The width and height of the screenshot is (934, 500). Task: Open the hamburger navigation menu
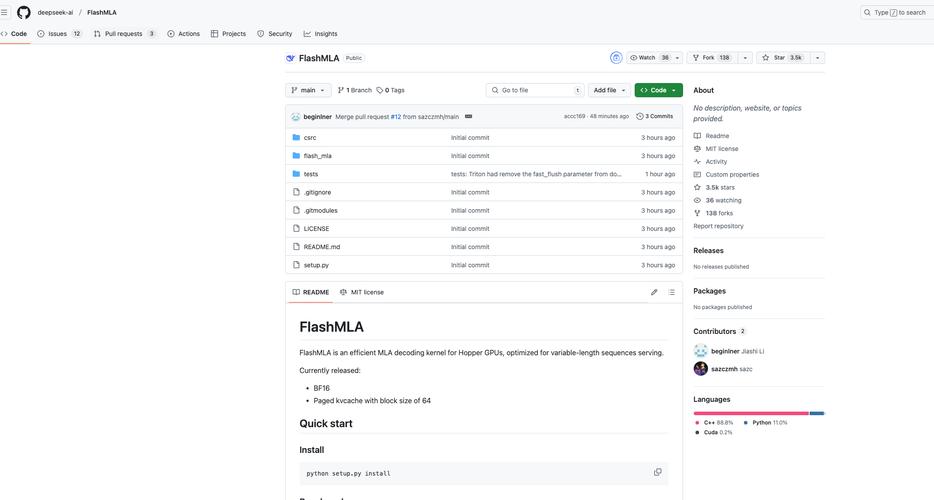4,12
